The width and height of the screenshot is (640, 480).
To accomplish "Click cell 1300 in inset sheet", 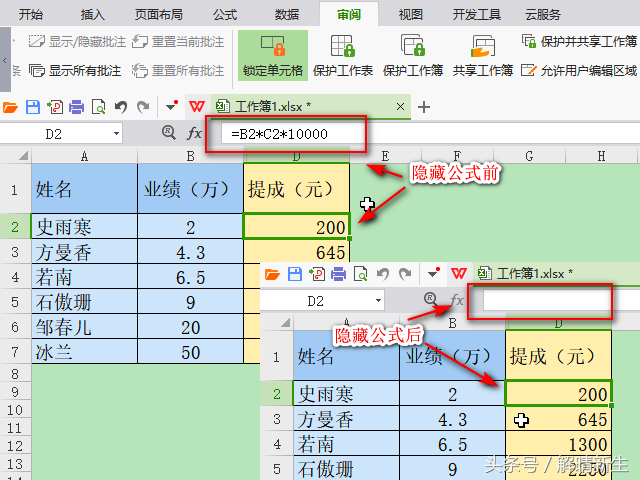I will [558, 444].
